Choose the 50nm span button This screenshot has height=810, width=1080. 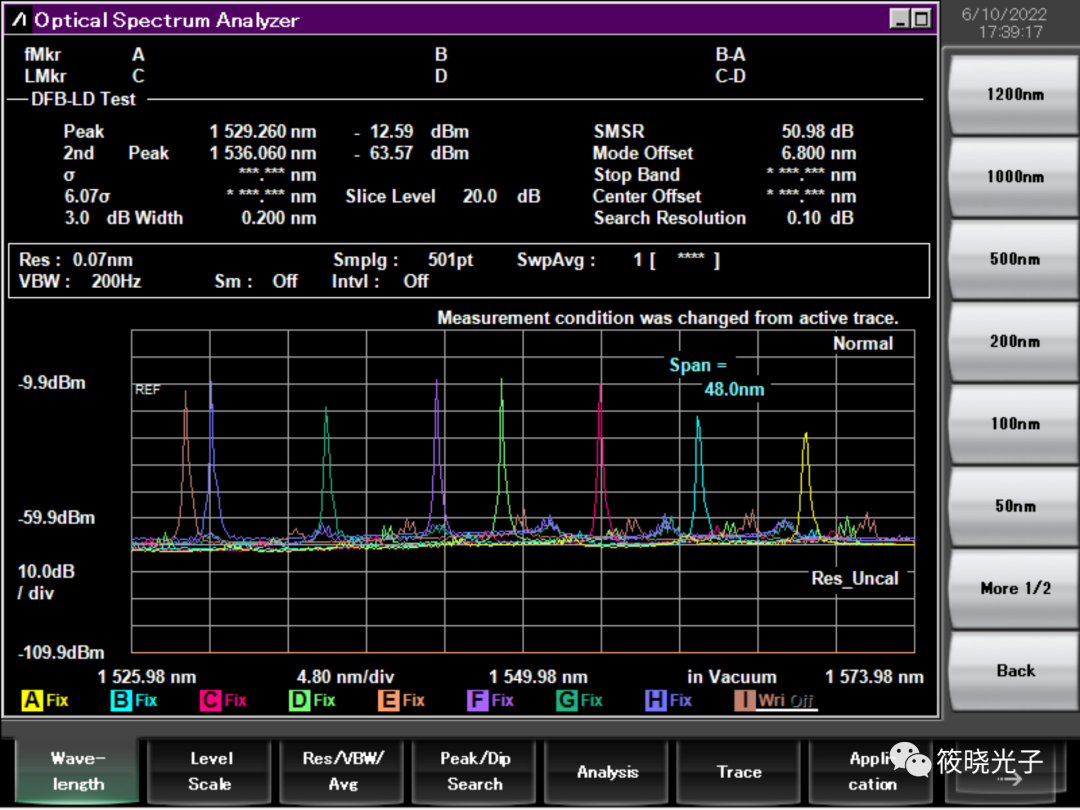click(x=1014, y=506)
